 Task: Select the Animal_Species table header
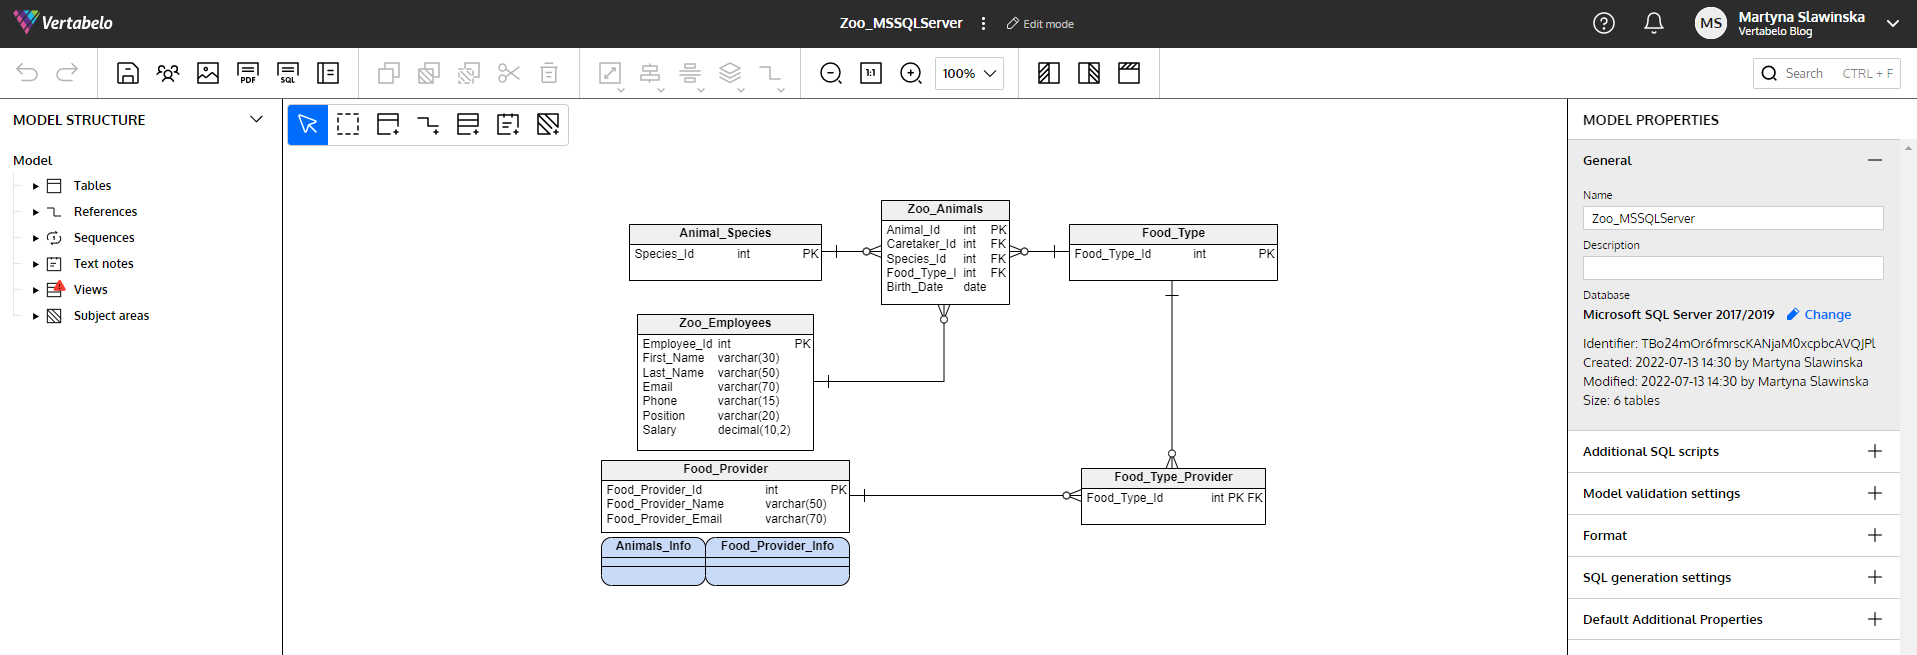725,233
